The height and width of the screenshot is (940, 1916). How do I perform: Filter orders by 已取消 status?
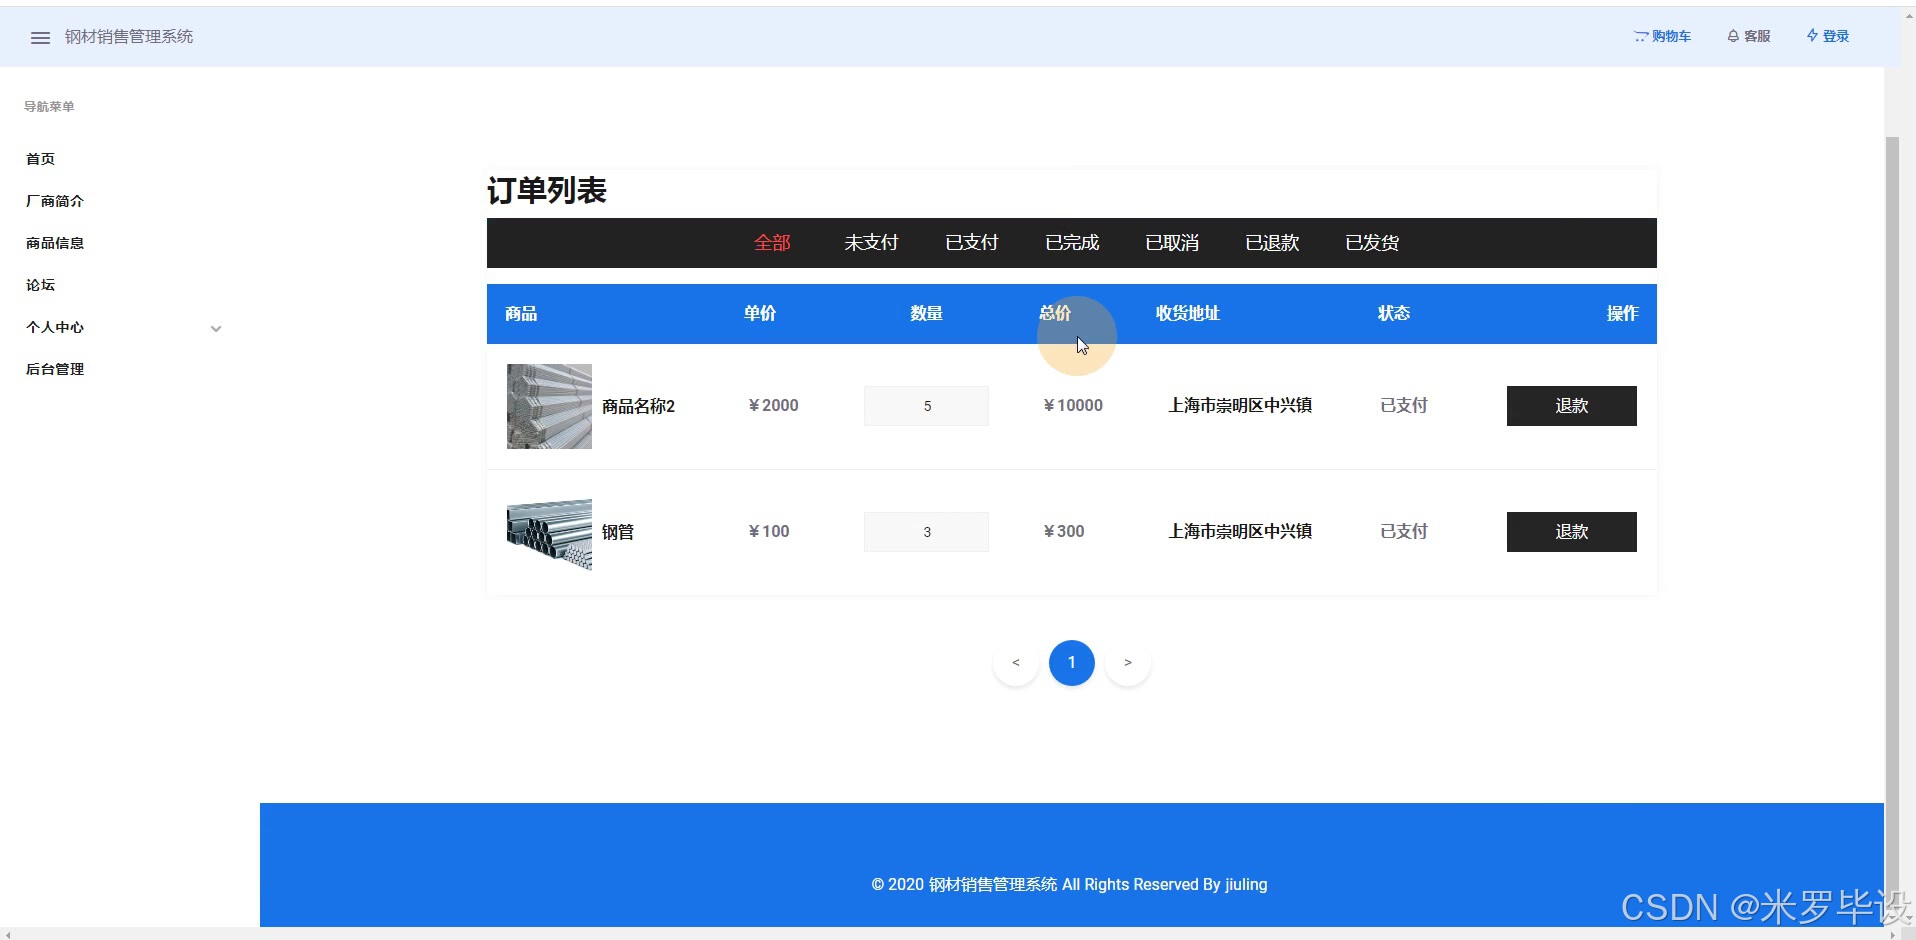pyautogui.click(x=1171, y=242)
